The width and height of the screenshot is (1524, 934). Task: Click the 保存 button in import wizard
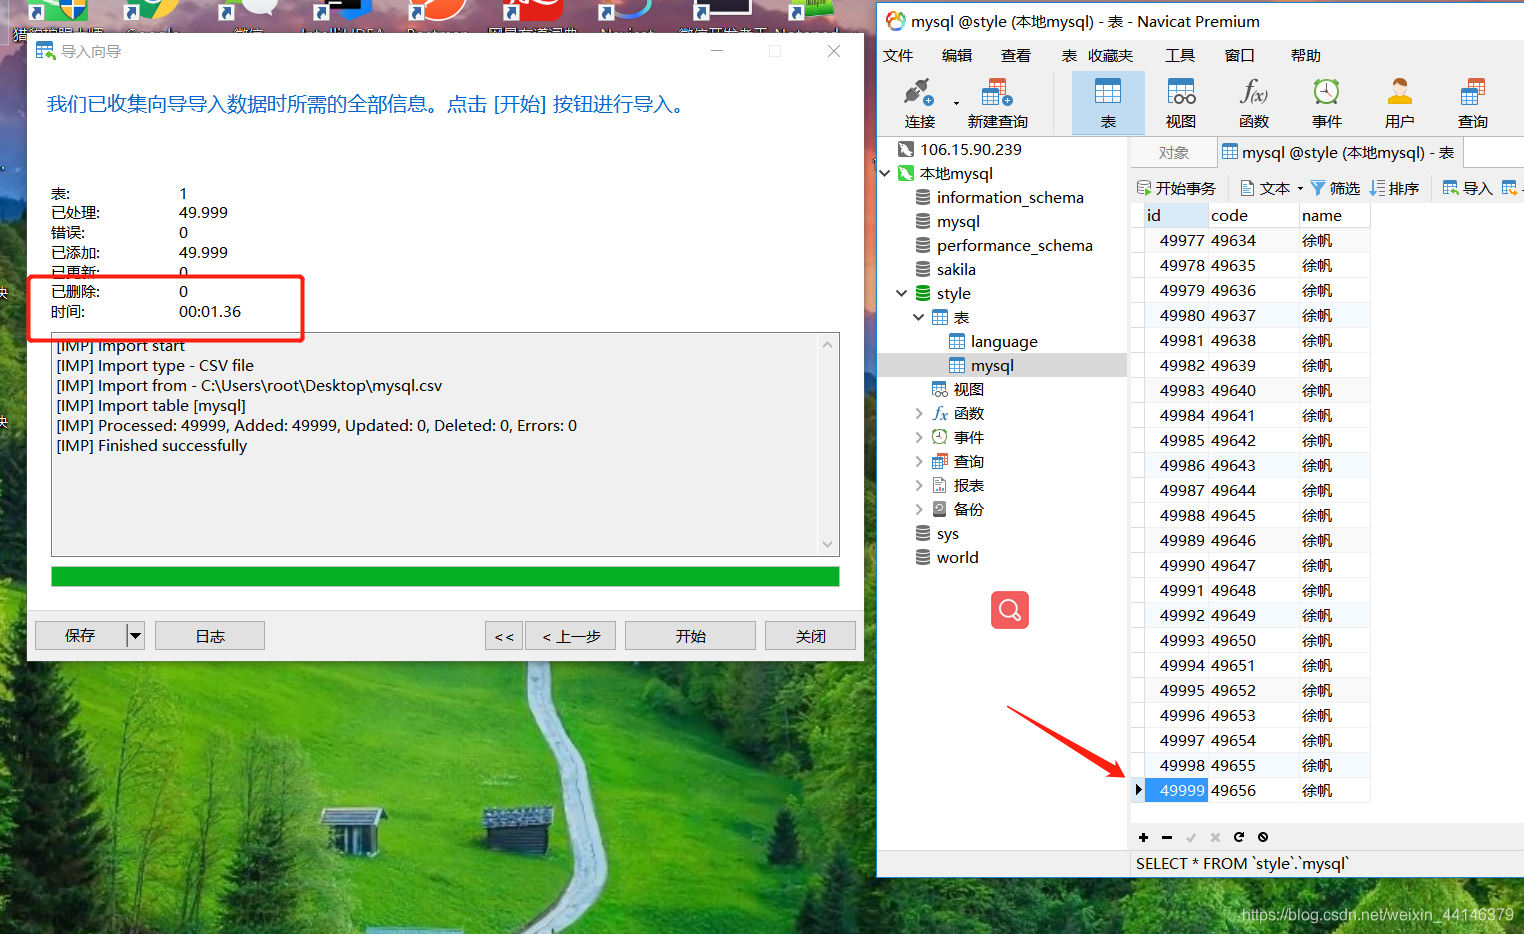80,635
